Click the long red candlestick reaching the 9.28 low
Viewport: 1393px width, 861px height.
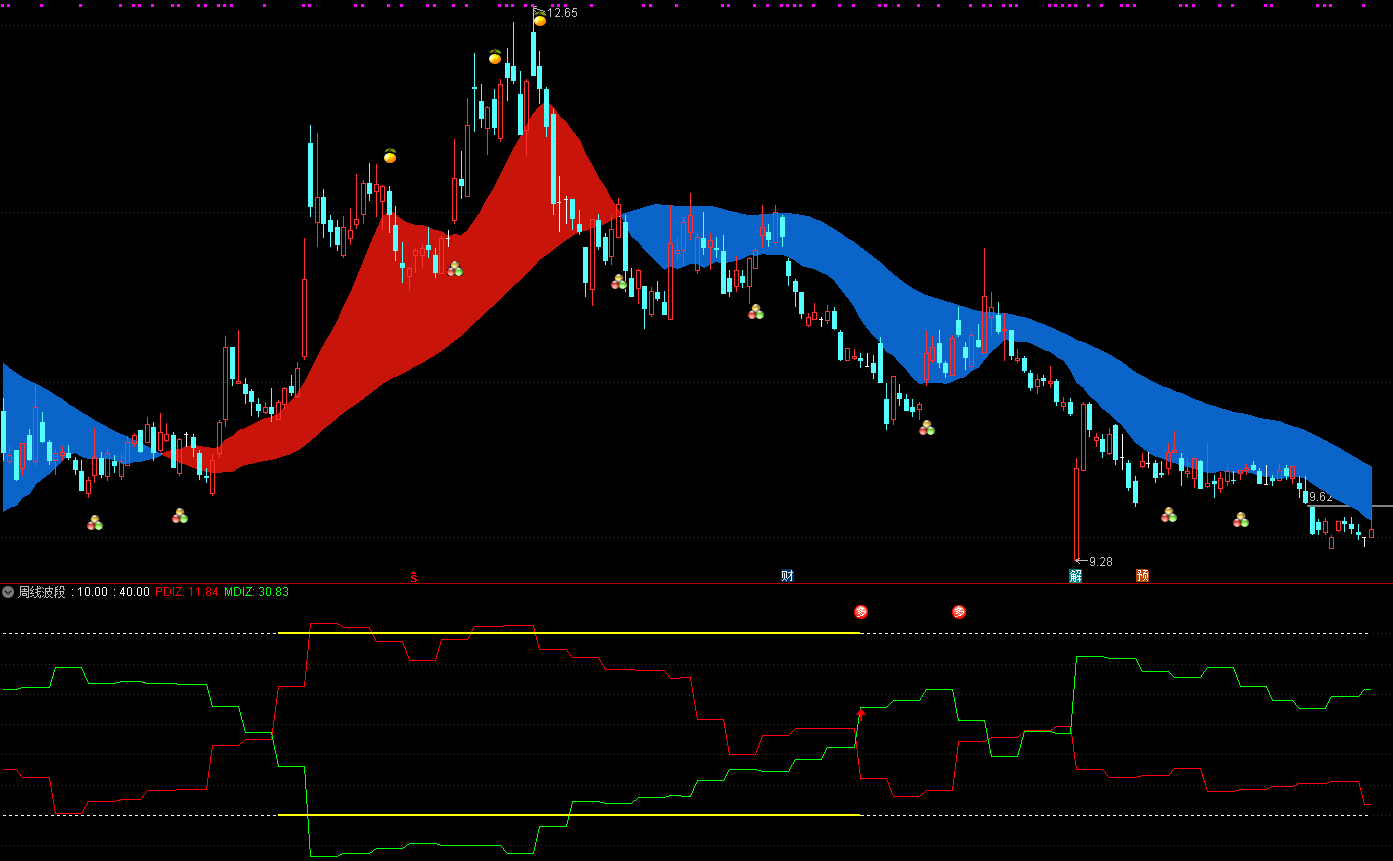1077,510
